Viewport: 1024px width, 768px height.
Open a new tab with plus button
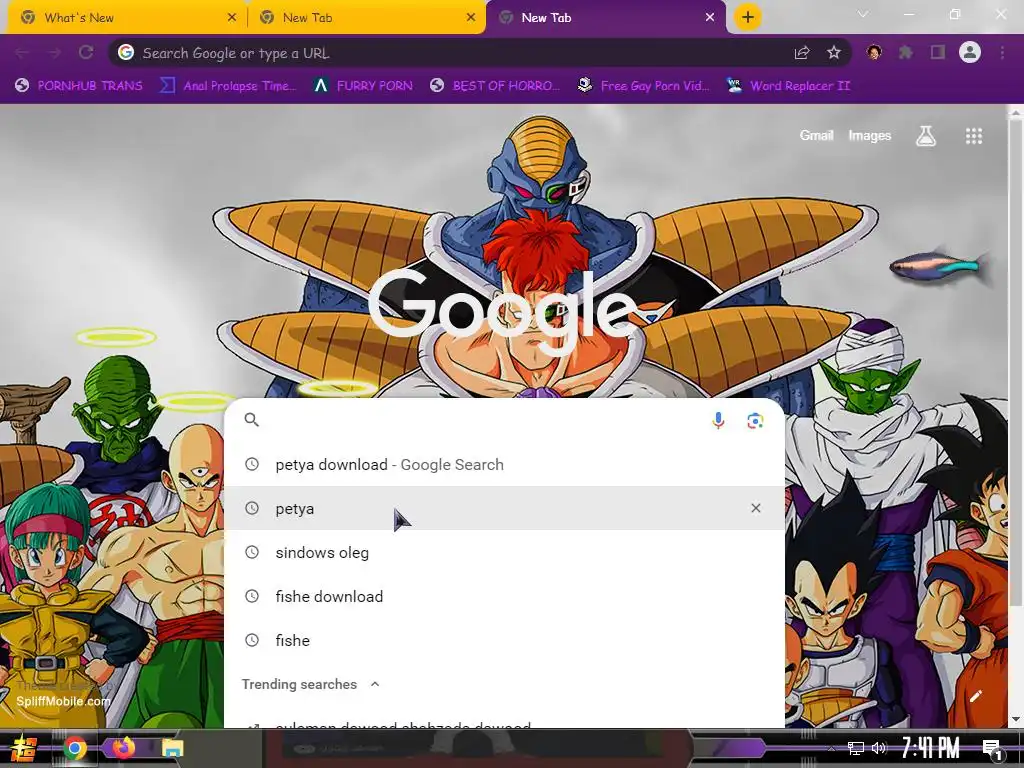coord(748,17)
